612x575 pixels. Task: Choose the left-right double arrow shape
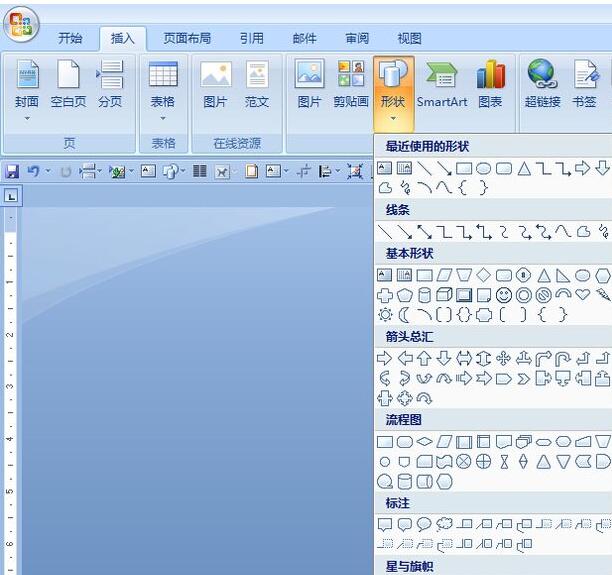(x=464, y=358)
